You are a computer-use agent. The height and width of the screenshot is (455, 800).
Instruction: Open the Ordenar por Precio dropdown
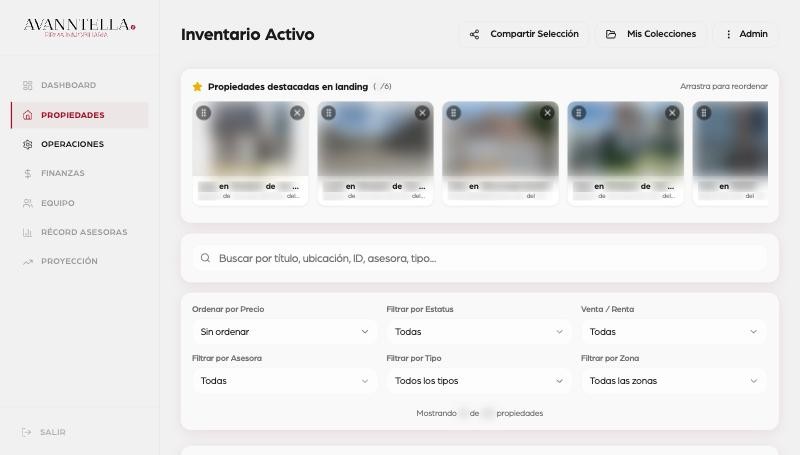tap(285, 332)
